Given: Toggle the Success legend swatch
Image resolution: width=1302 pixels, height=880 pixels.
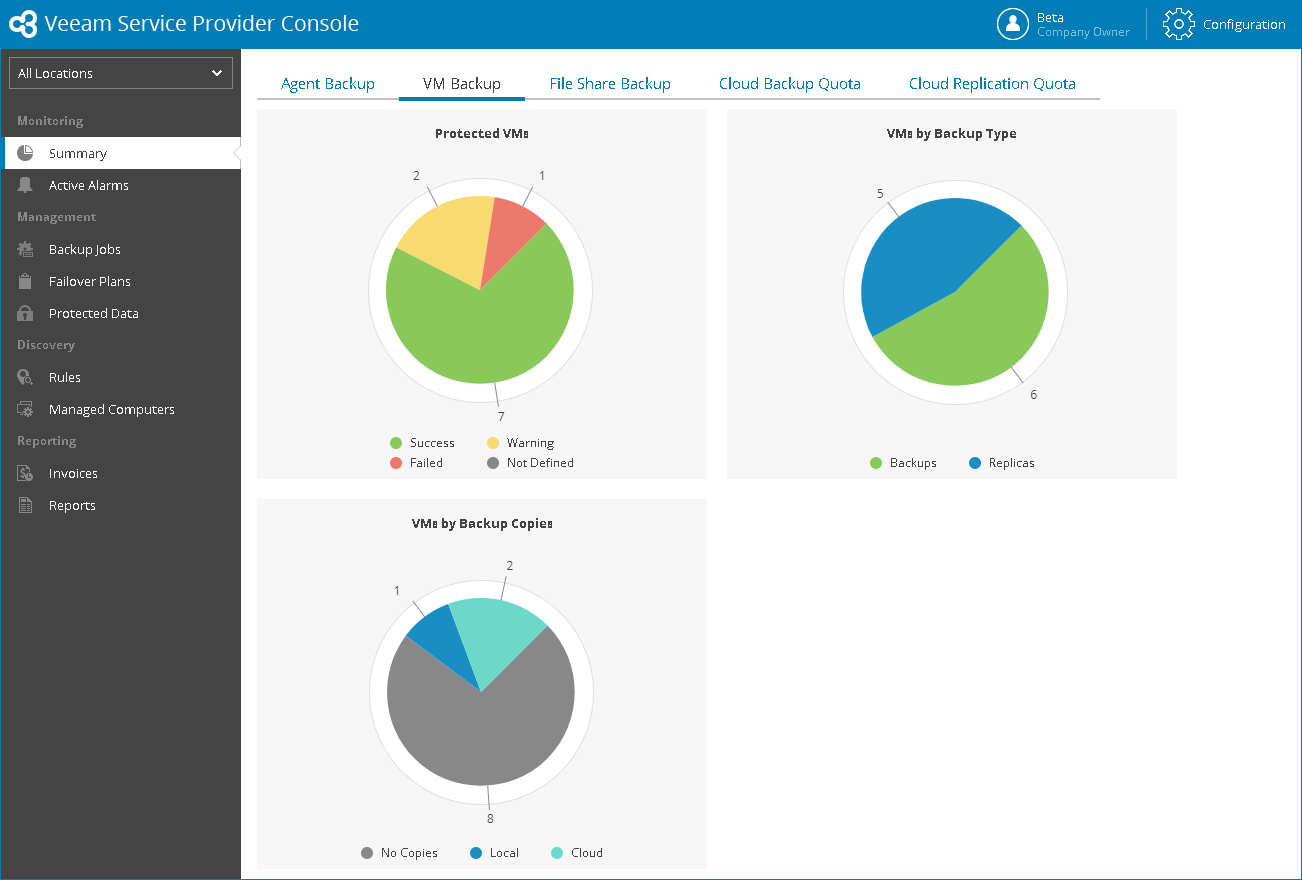Looking at the screenshot, I should pos(396,443).
